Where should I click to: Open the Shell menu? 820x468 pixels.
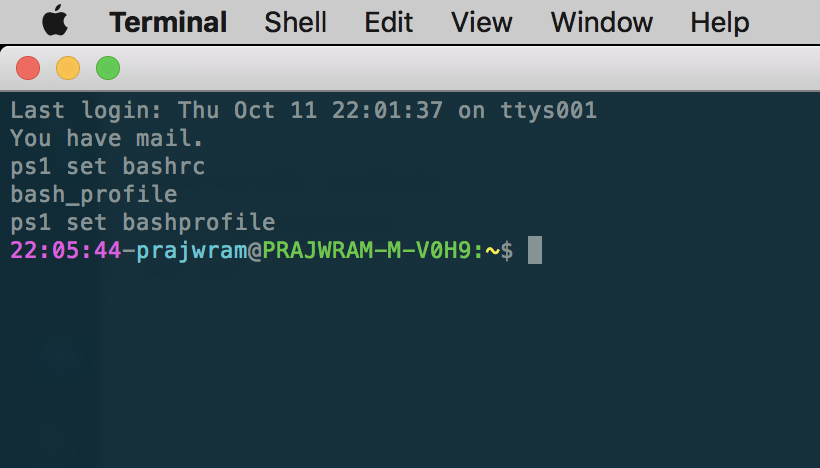coord(295,22)
